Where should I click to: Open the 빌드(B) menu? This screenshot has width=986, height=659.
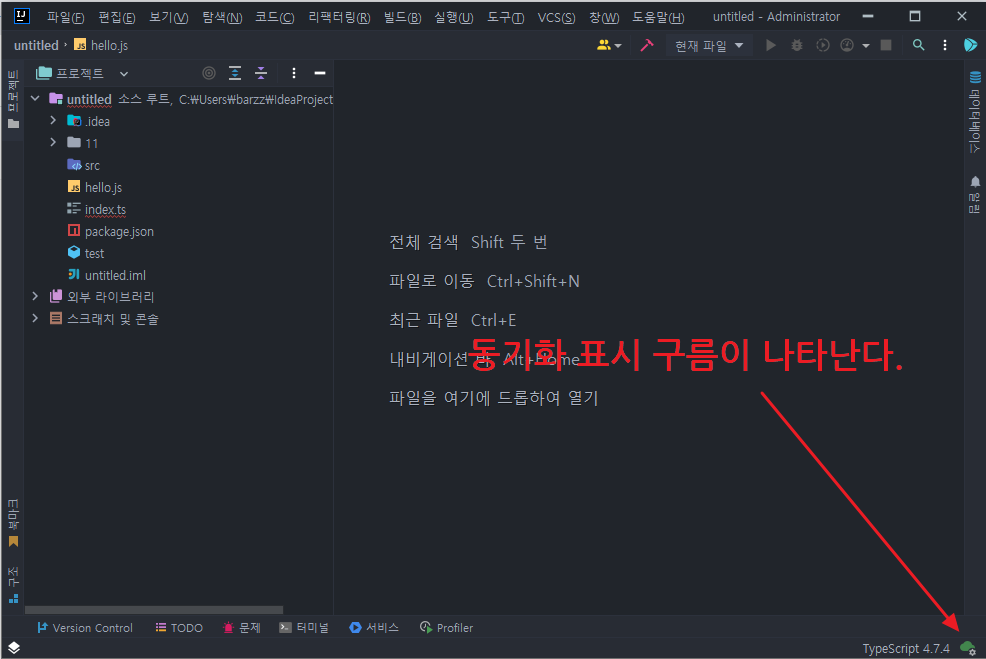coord(402,17)
